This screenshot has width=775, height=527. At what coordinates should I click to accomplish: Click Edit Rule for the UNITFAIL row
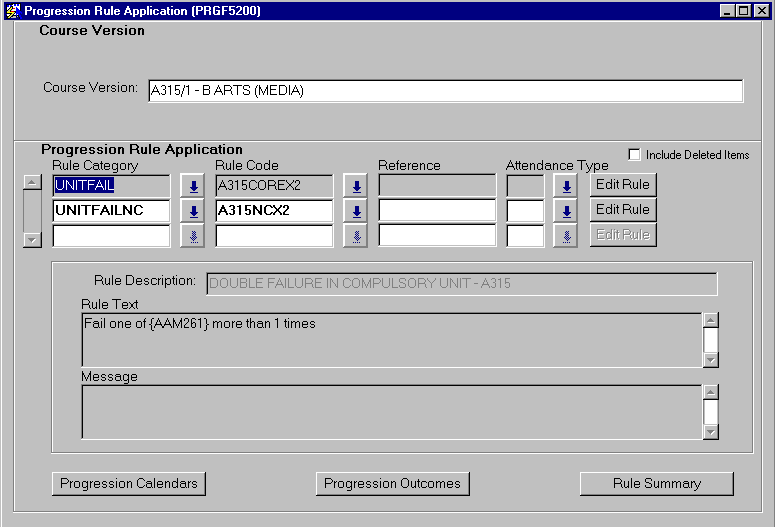point(622,184)
